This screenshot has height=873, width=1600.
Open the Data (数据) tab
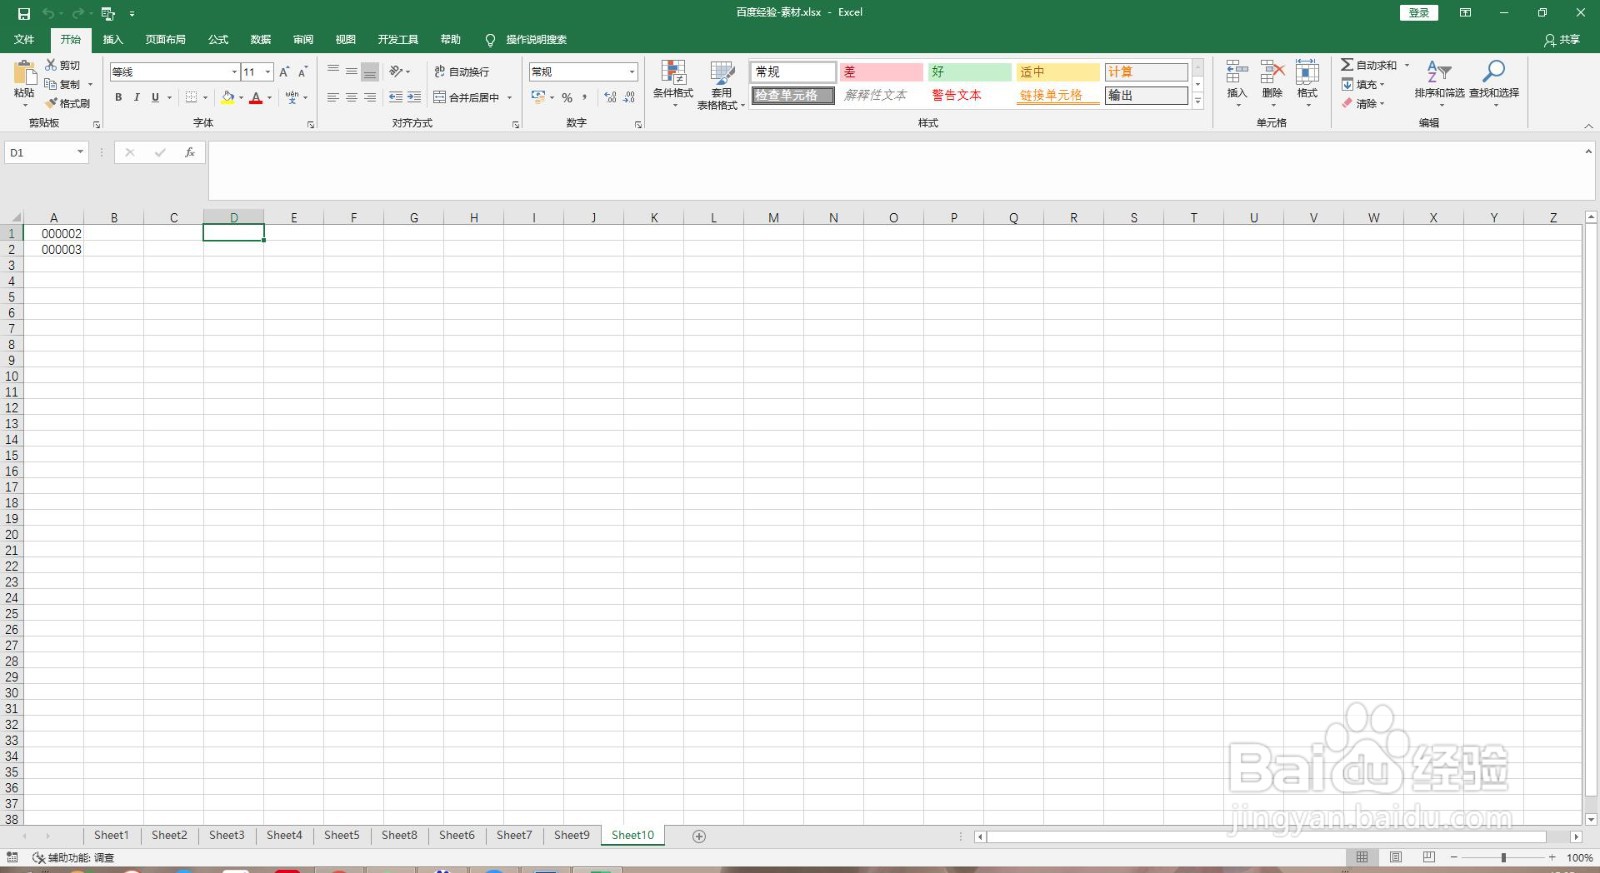(261, 40)
